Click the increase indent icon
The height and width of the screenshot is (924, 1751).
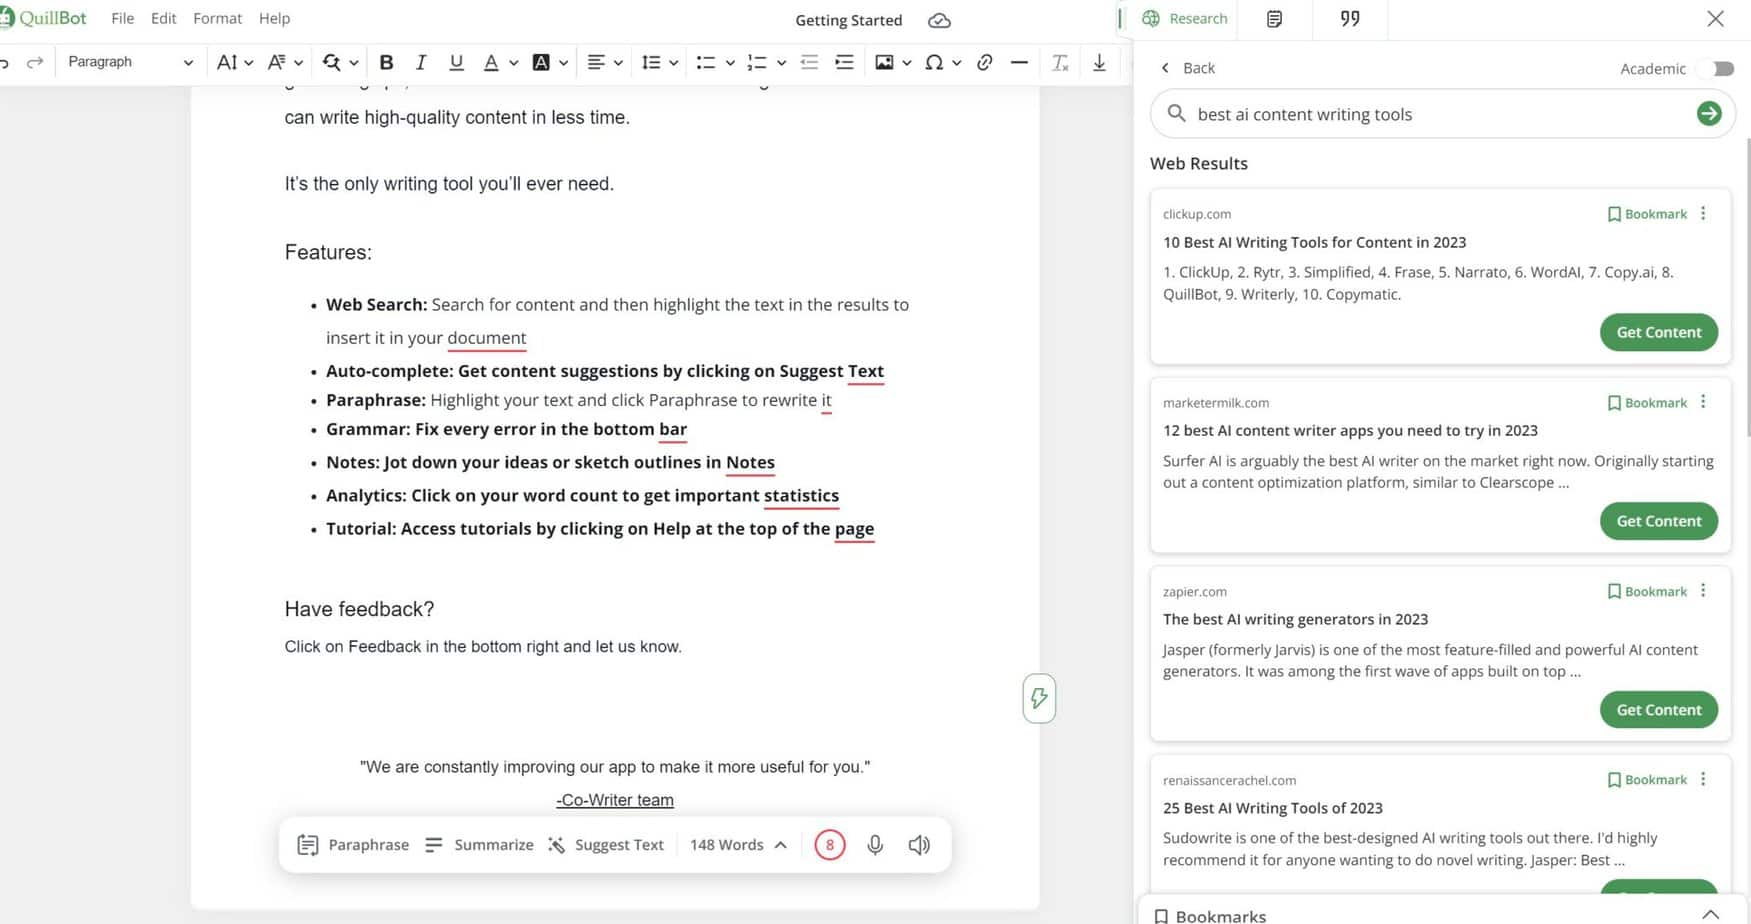(x=844, y=62)
